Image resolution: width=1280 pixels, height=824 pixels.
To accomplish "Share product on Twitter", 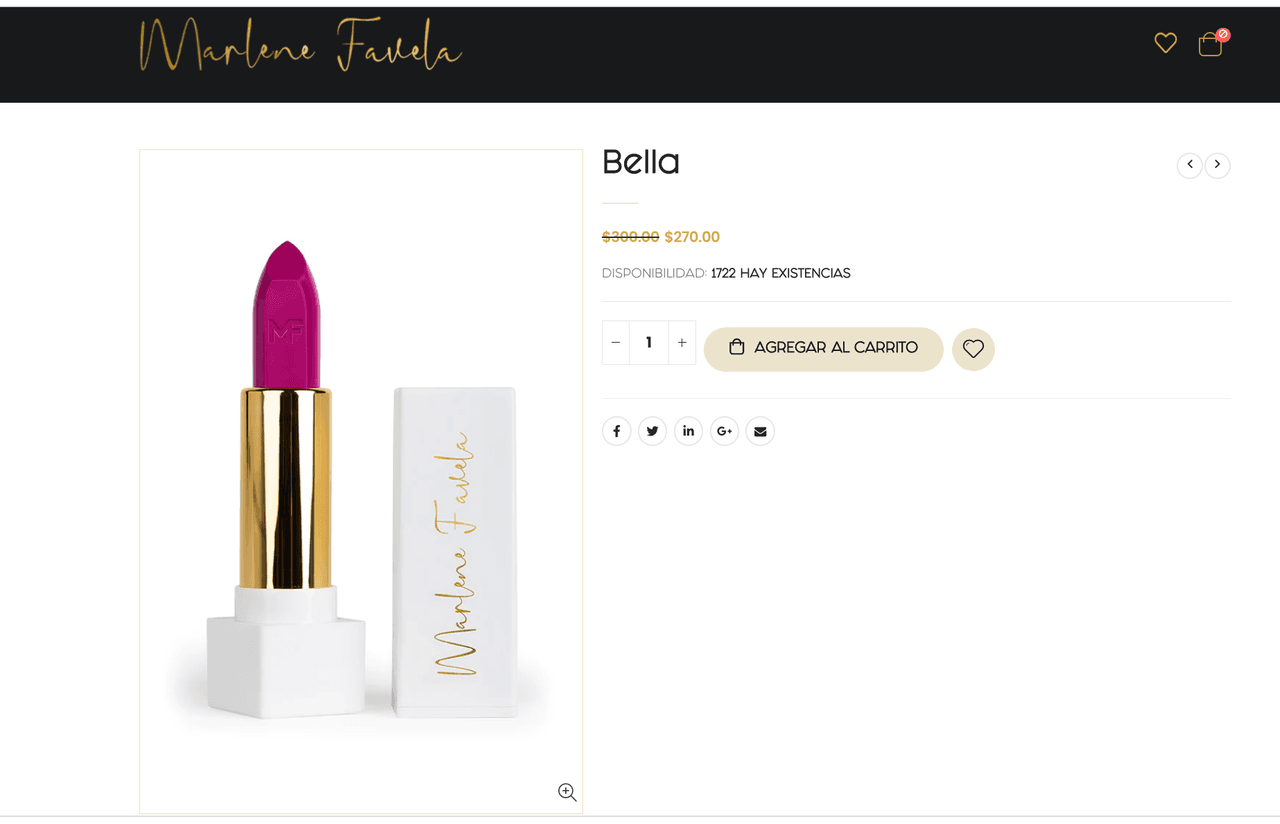I will click(x=653, y=431).
